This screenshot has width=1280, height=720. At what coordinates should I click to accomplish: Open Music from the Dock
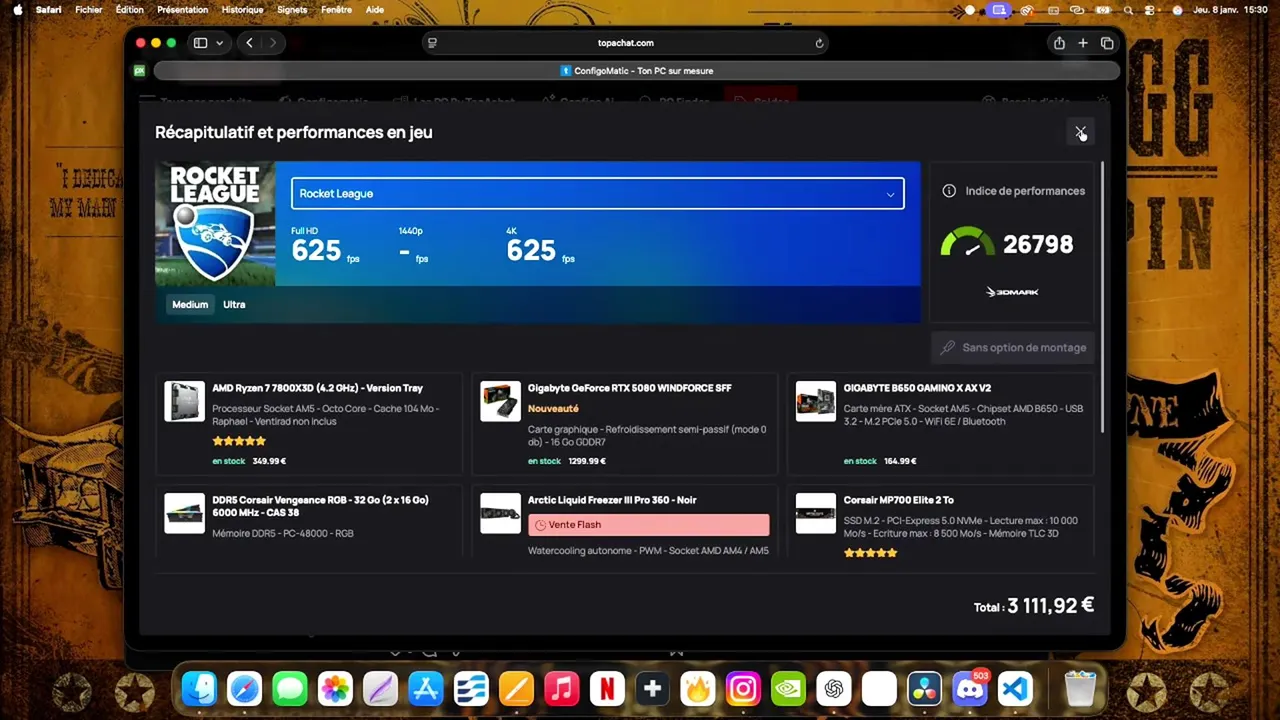(x=562, y=689)
